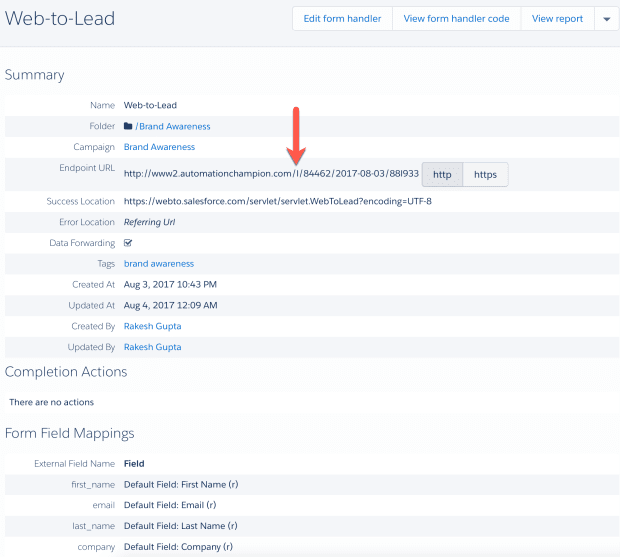Click the Endpoint URL text
The height and width of the screenshot is (557, 620).
pyautogui.click(x=270, y=175)
